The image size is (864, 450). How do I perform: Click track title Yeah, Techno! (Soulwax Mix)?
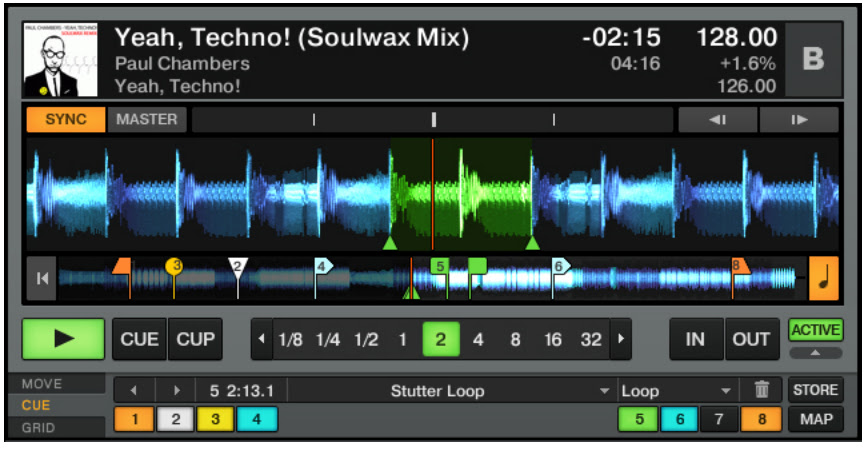pyautogui.click(x=292, y=37)
